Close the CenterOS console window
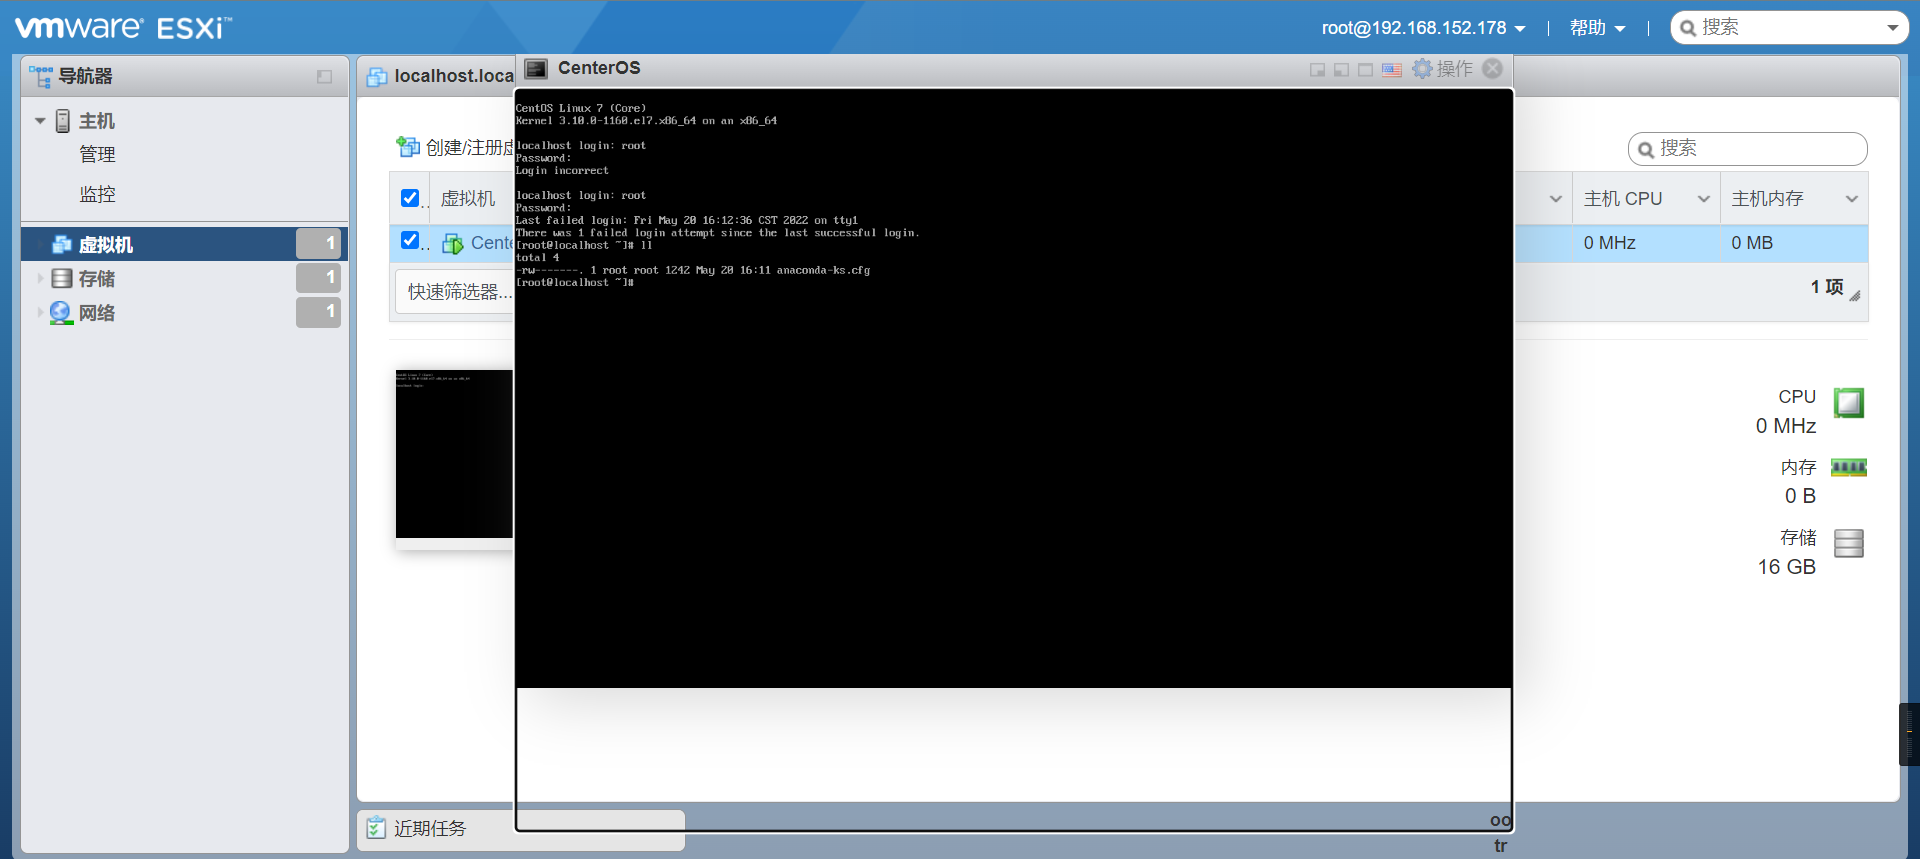1920x859 pixels. (x=1492, y=68)
